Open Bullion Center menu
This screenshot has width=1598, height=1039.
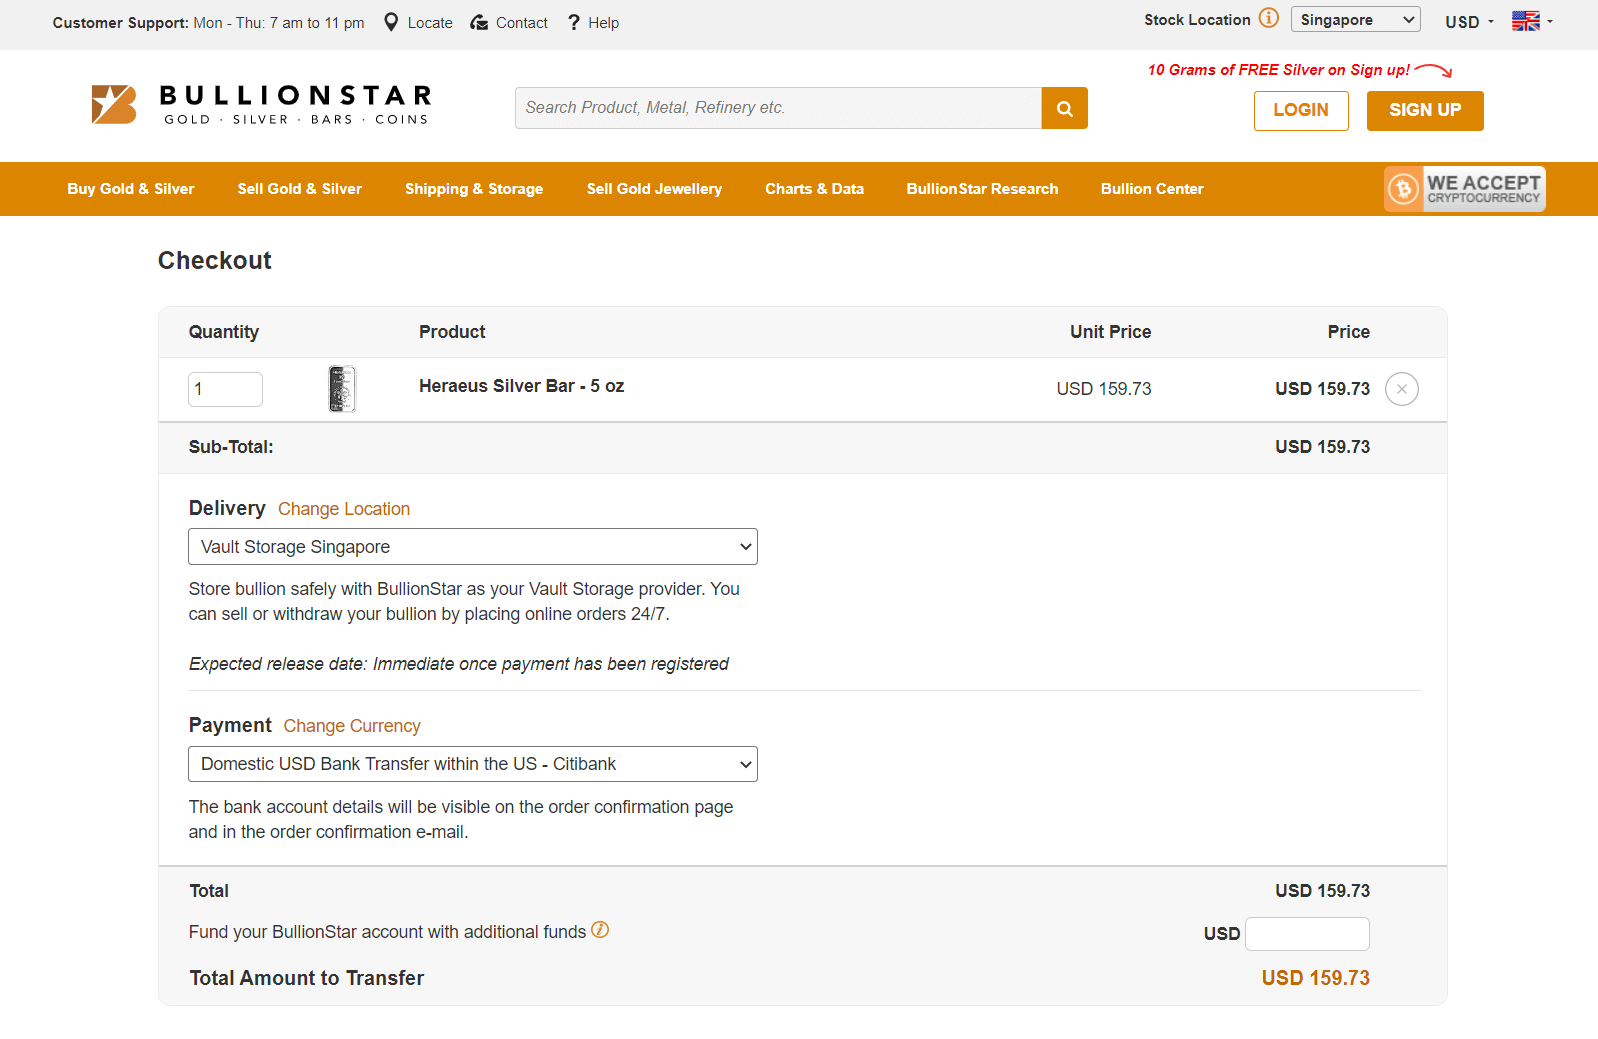[1152, 189]
